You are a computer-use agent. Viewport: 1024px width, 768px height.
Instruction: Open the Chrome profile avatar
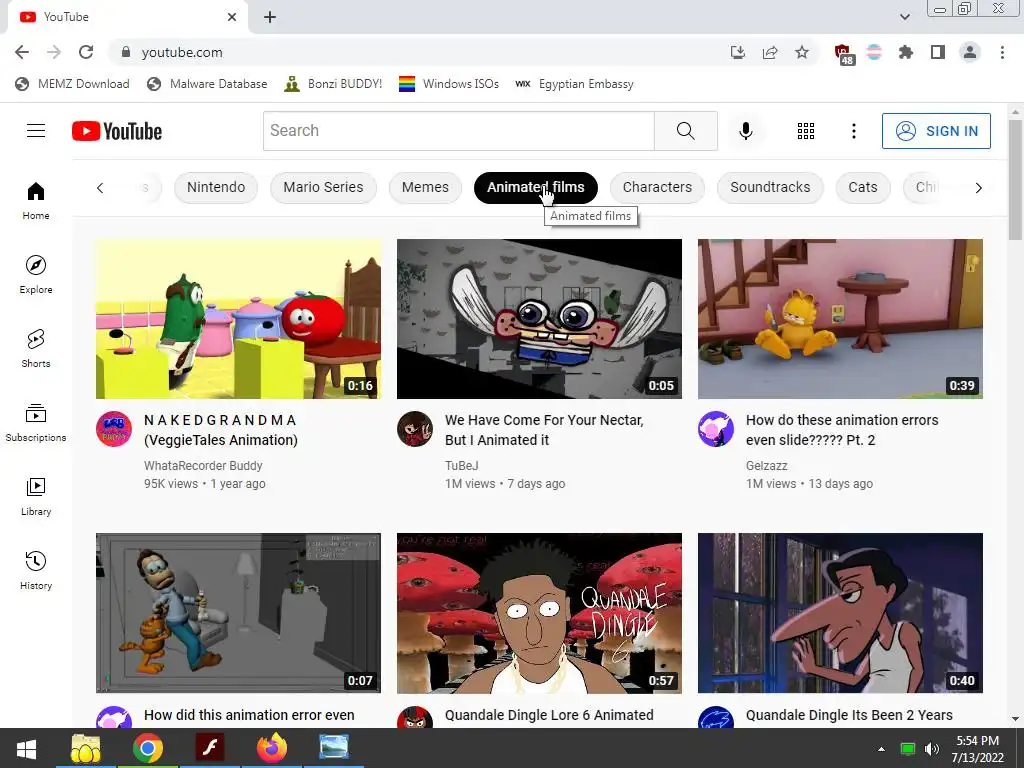point(970,52)
